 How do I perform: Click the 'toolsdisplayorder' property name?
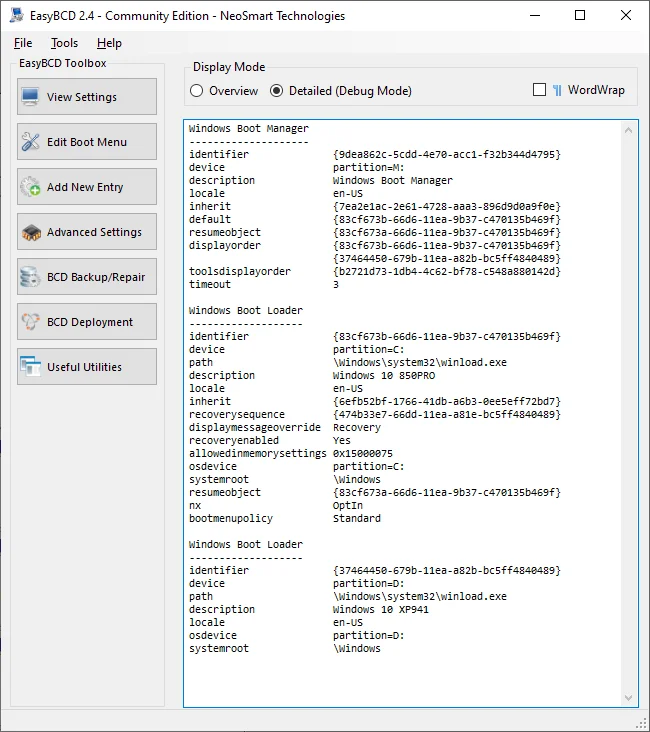[240, 271]
